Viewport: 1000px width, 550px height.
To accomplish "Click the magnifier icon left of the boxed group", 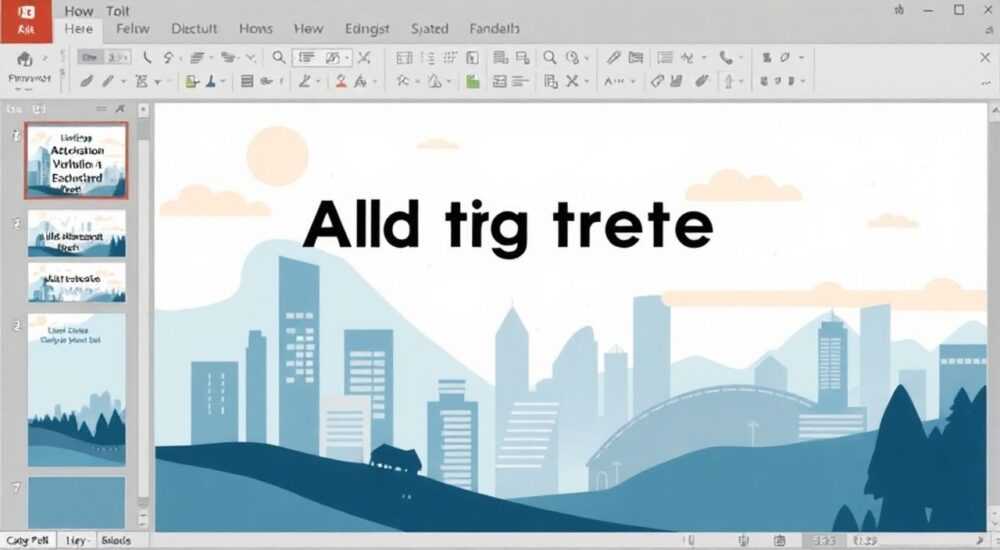I will [x=279, y=57].
